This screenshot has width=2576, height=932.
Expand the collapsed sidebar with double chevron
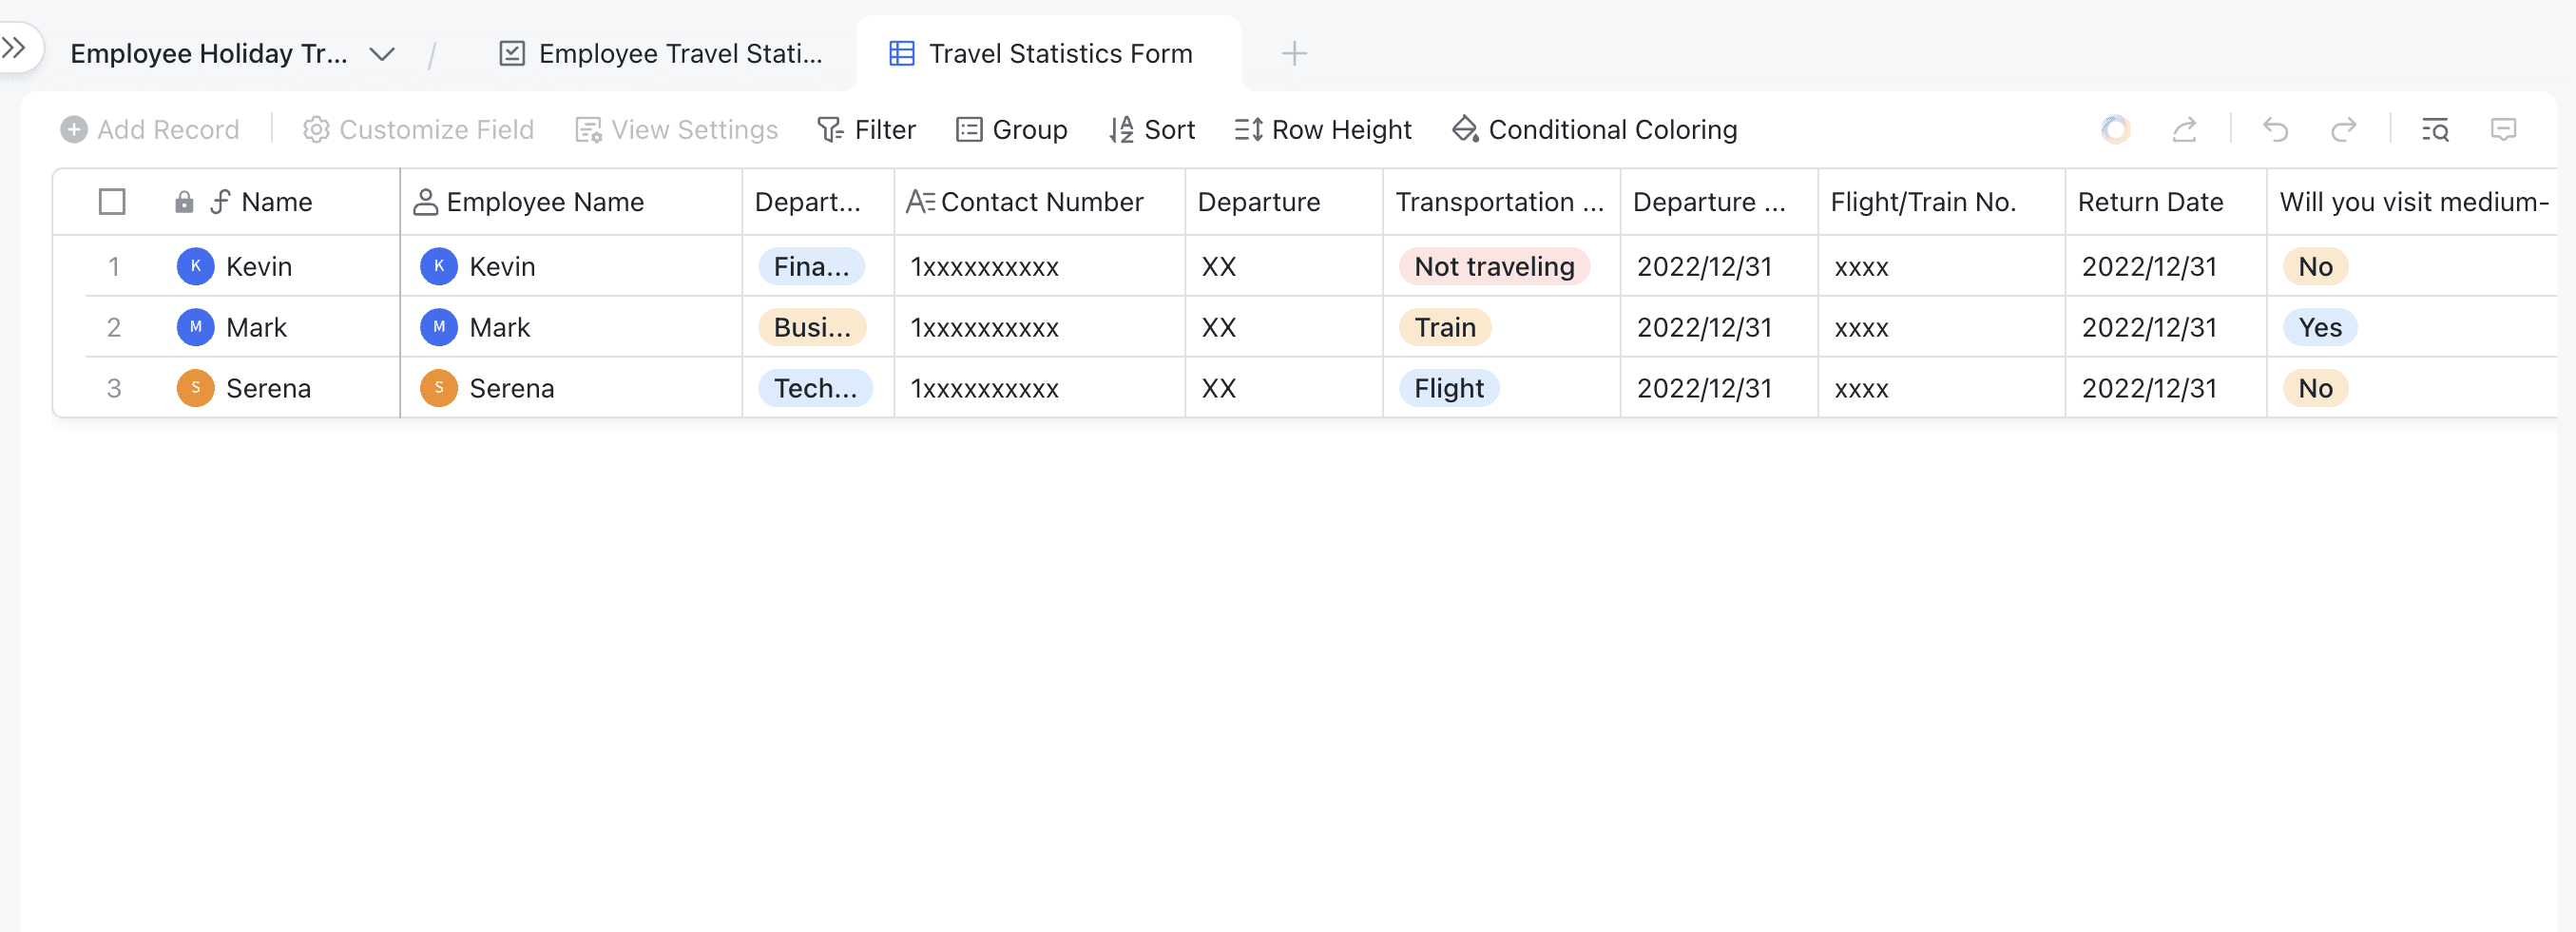[x=14, y=47]
